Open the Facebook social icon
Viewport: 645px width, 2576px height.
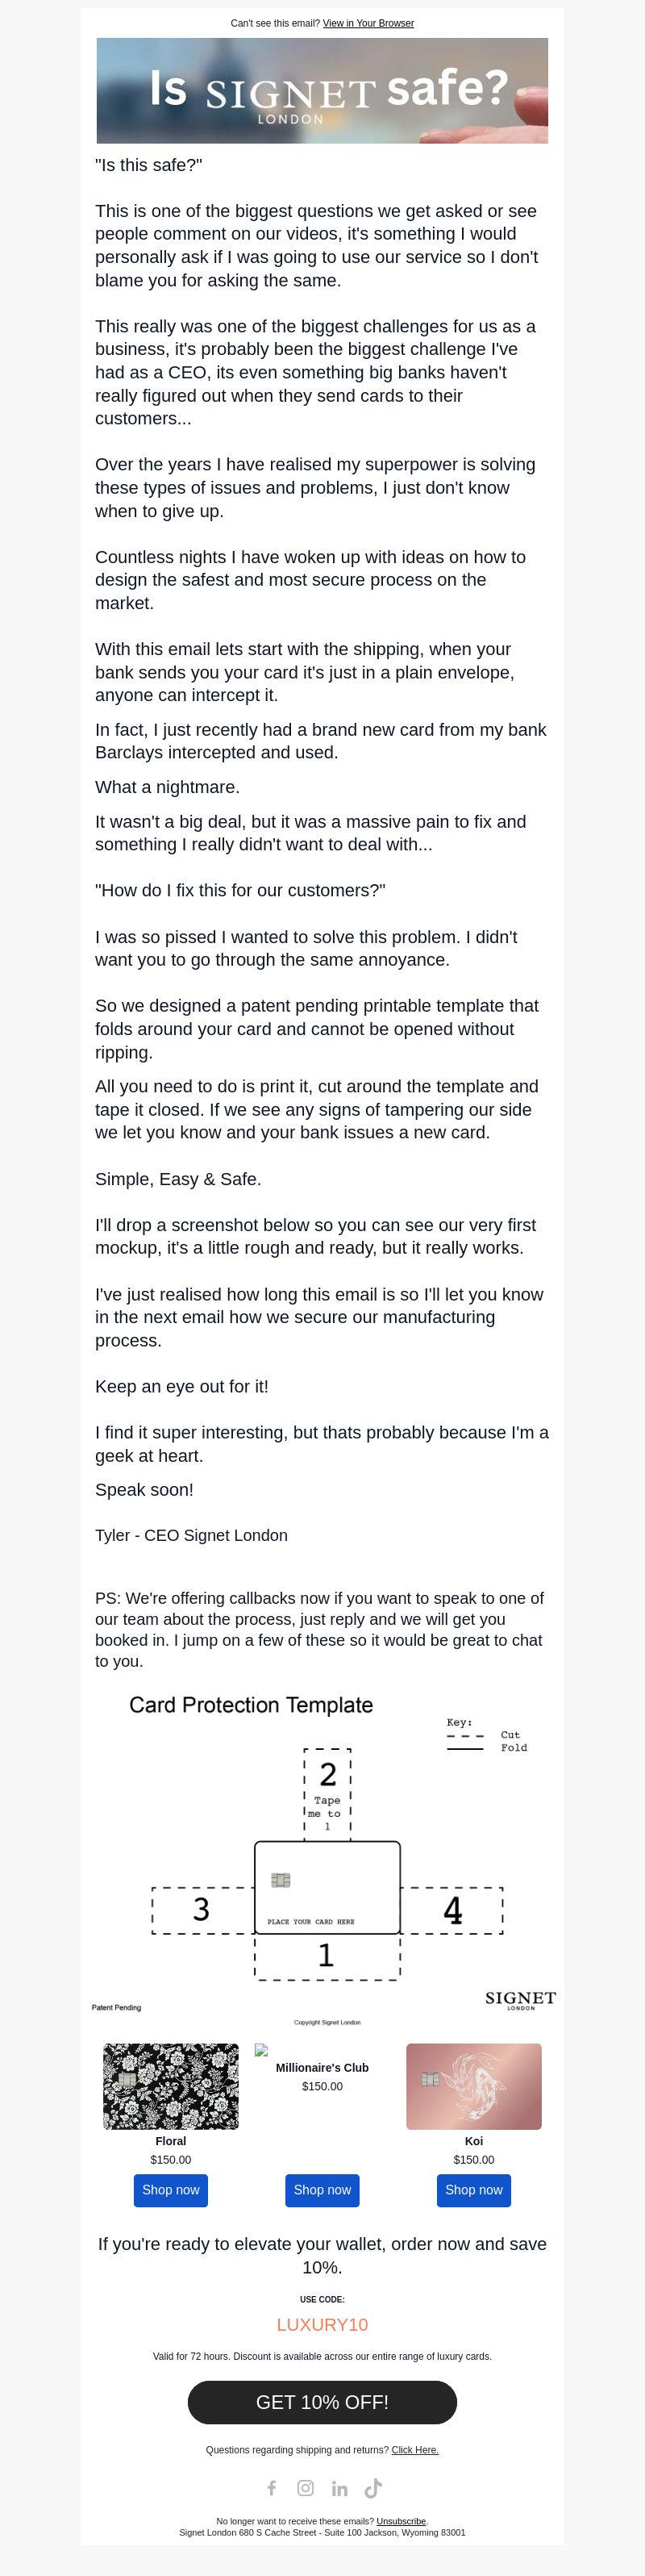click(x=271, y=2487)
